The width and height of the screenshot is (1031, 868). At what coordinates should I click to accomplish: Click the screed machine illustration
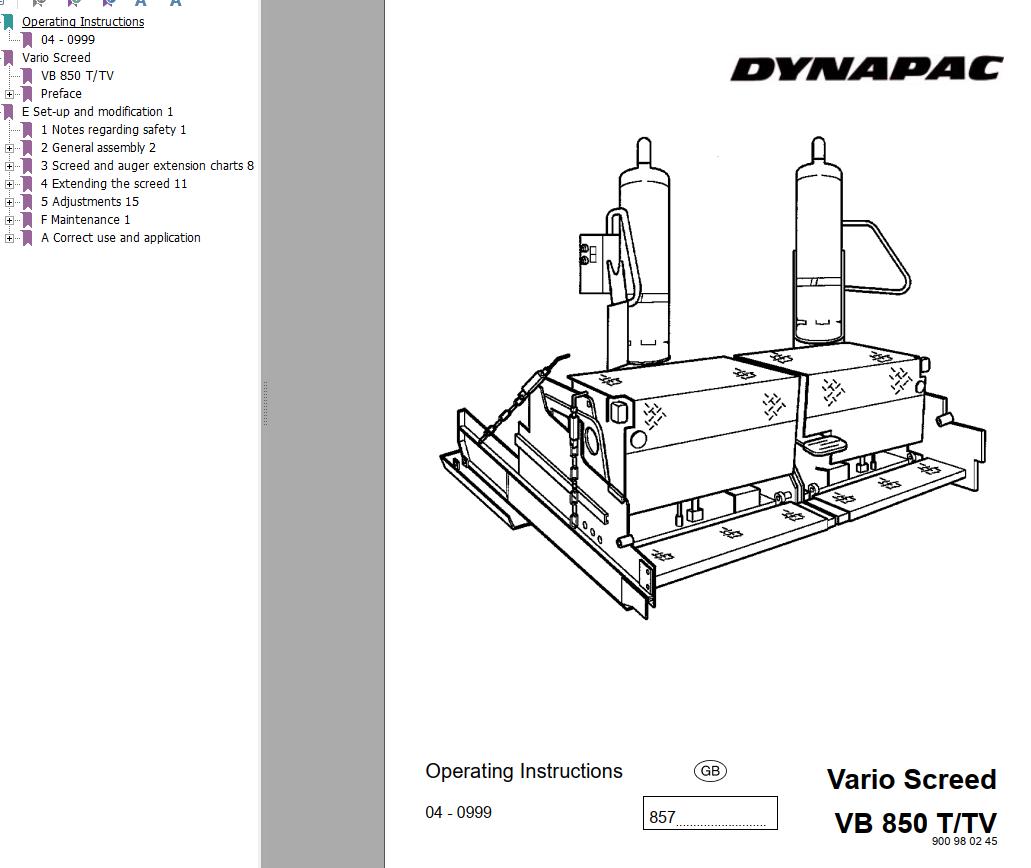tap(713, 378)
